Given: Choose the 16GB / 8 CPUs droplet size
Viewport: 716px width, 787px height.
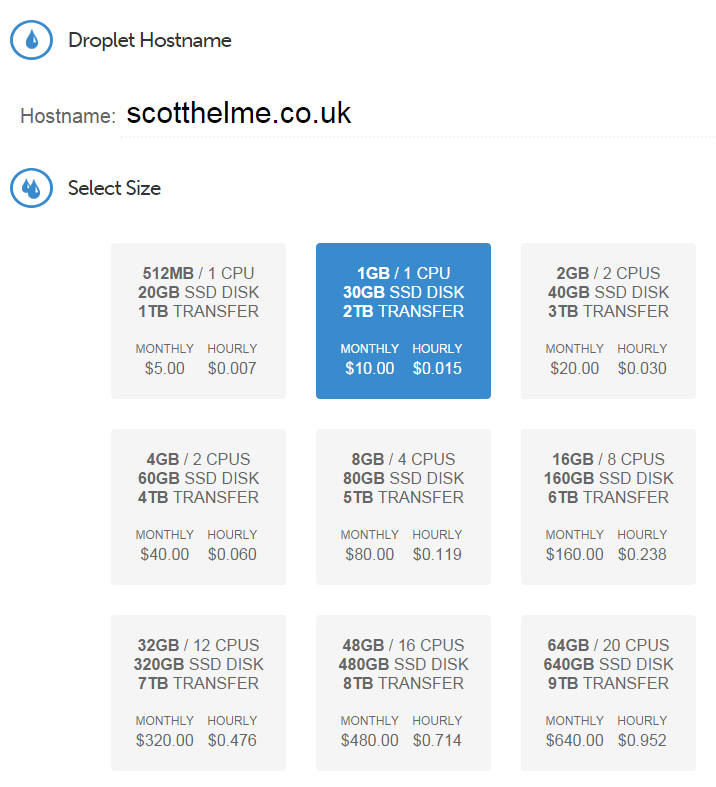Looking at the screenshot, I should coord(608,506).
